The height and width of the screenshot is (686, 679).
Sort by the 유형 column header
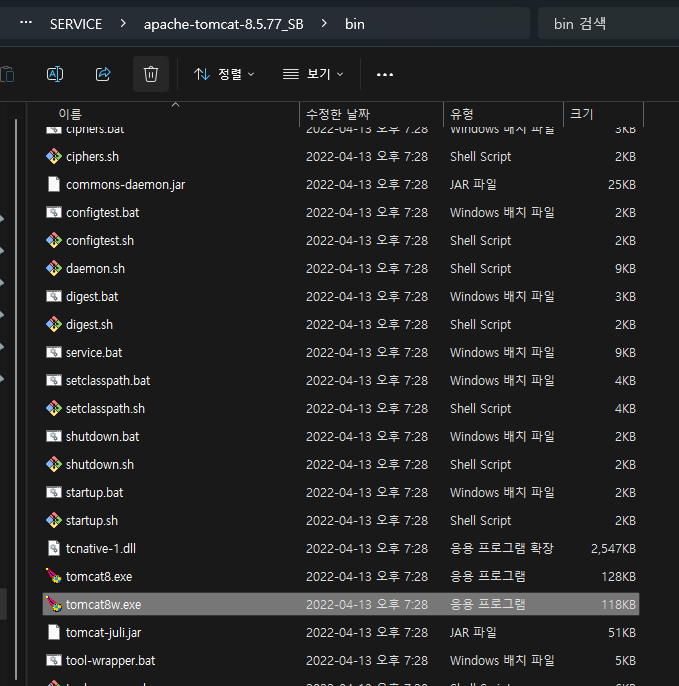(462, 114)
